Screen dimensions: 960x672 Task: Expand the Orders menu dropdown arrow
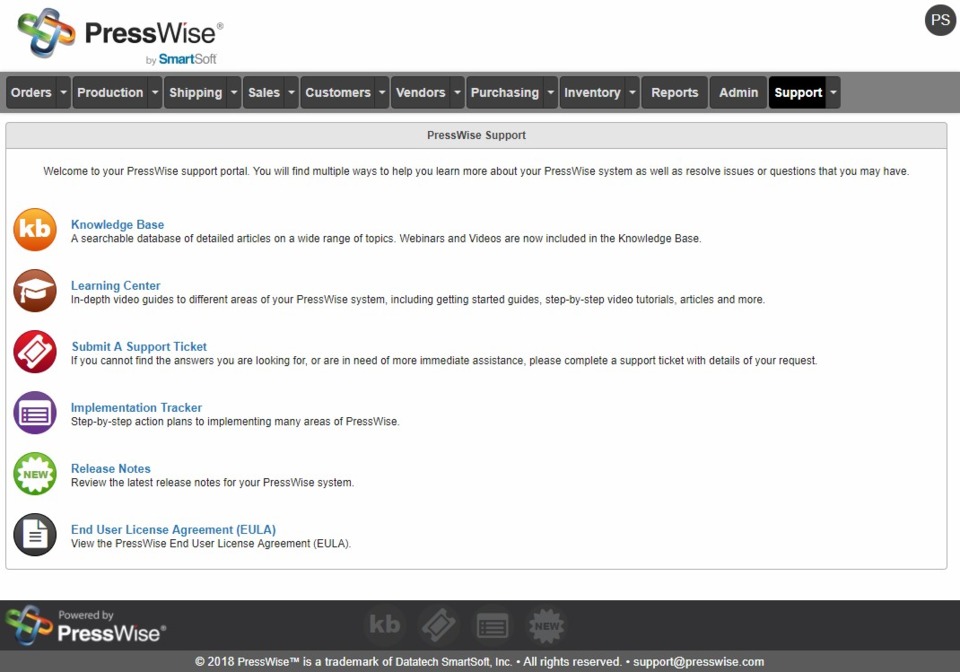click(x=64, y=93)
